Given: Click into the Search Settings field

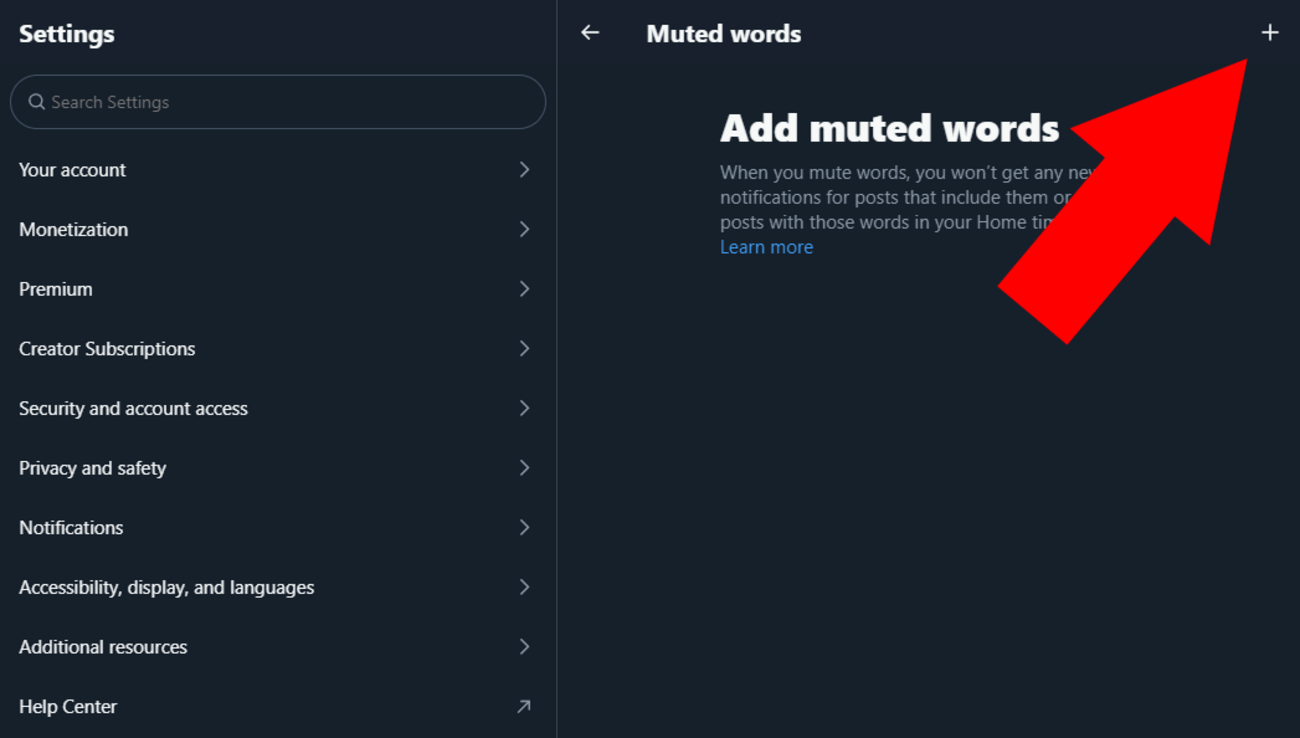Looking at the screenshot, I should point(290,102).
